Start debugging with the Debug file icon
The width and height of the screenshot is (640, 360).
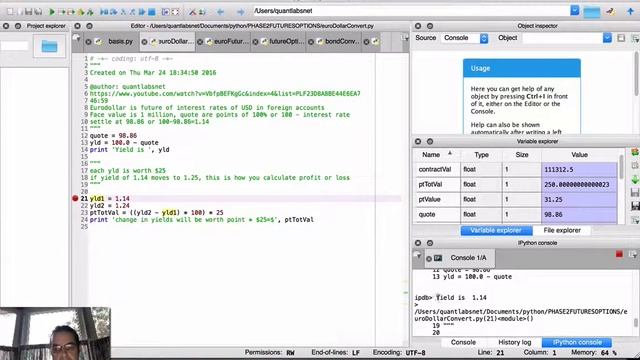[104, 12]
